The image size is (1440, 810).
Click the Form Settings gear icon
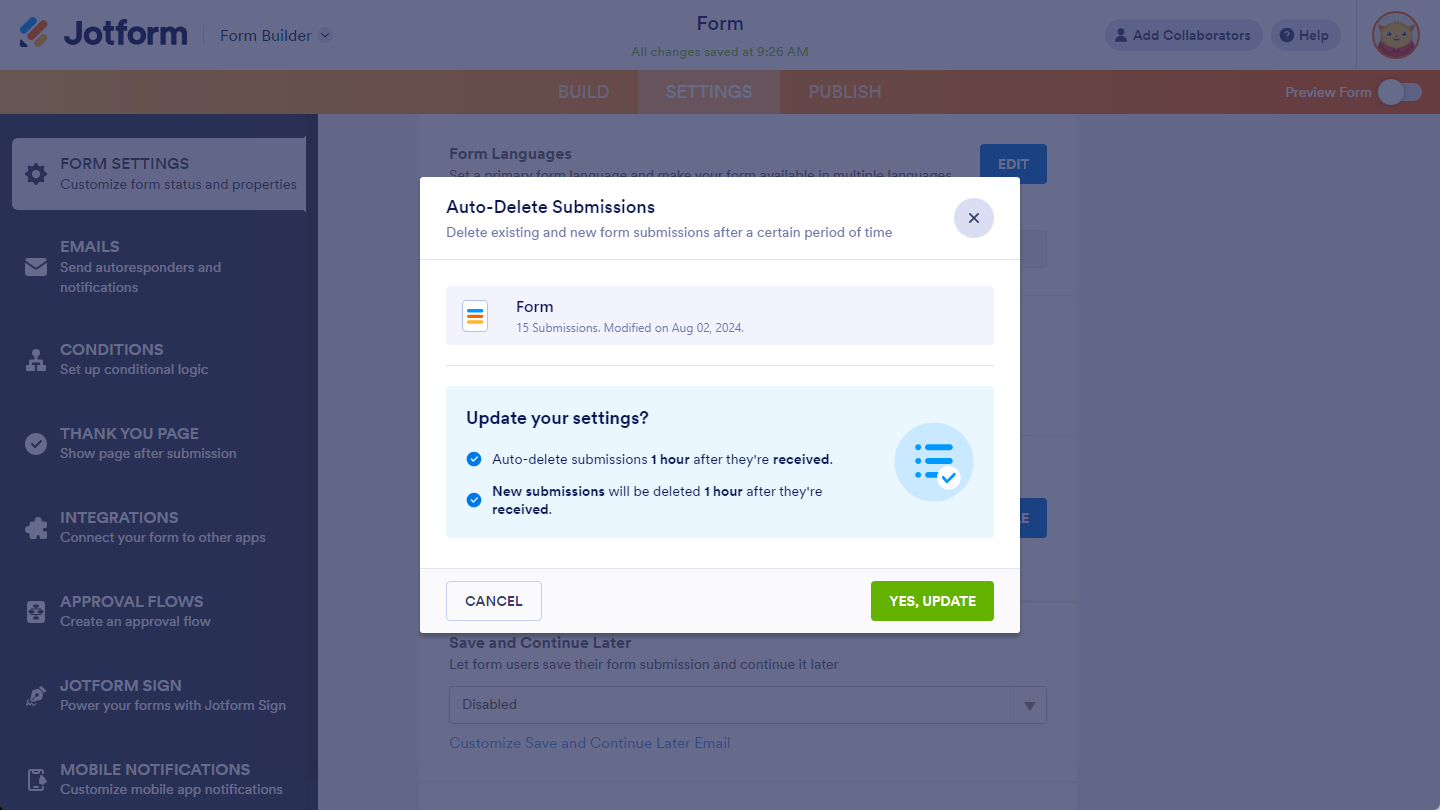pyautogui.click(x=36, y=174)
